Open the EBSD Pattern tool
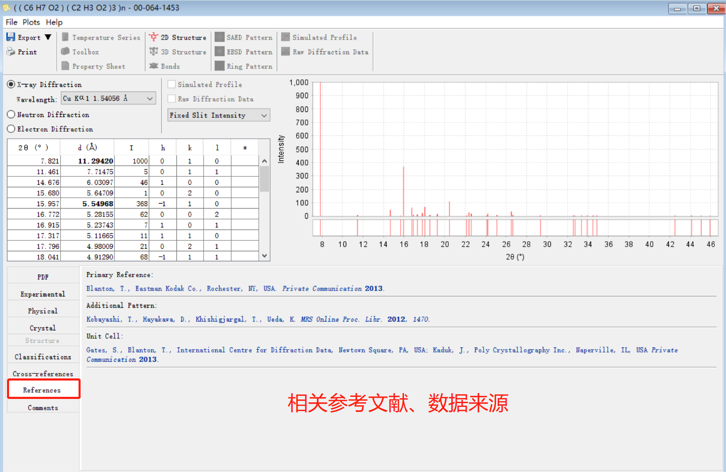The height and width of the screenshot is (472, 726). pos(220,52)
